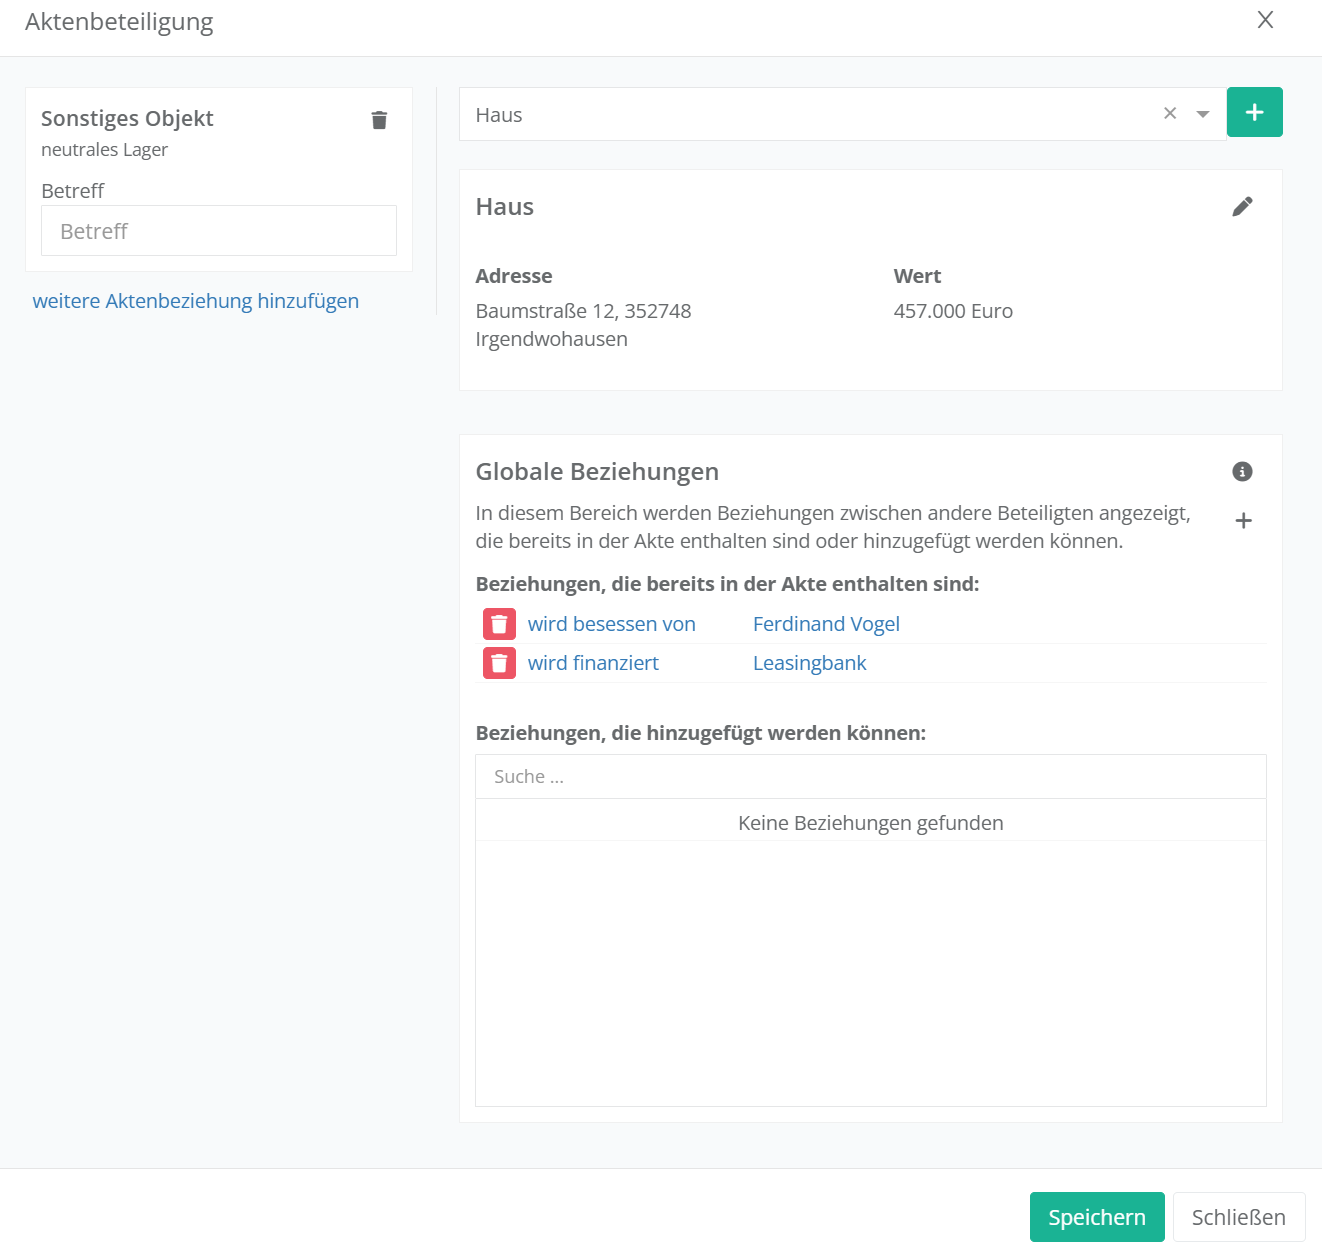
Task: Edit the Haus details with pencil icon
Action: point(1242,207)
